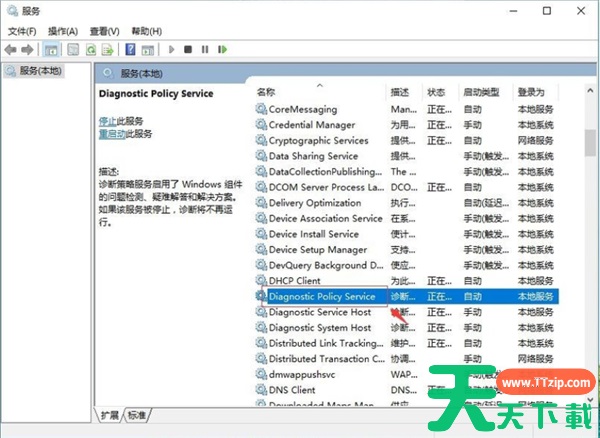Open the Properties toolbar icon
Screen dimensions: 600x438
pyautogui.click(x=73, y=49)
